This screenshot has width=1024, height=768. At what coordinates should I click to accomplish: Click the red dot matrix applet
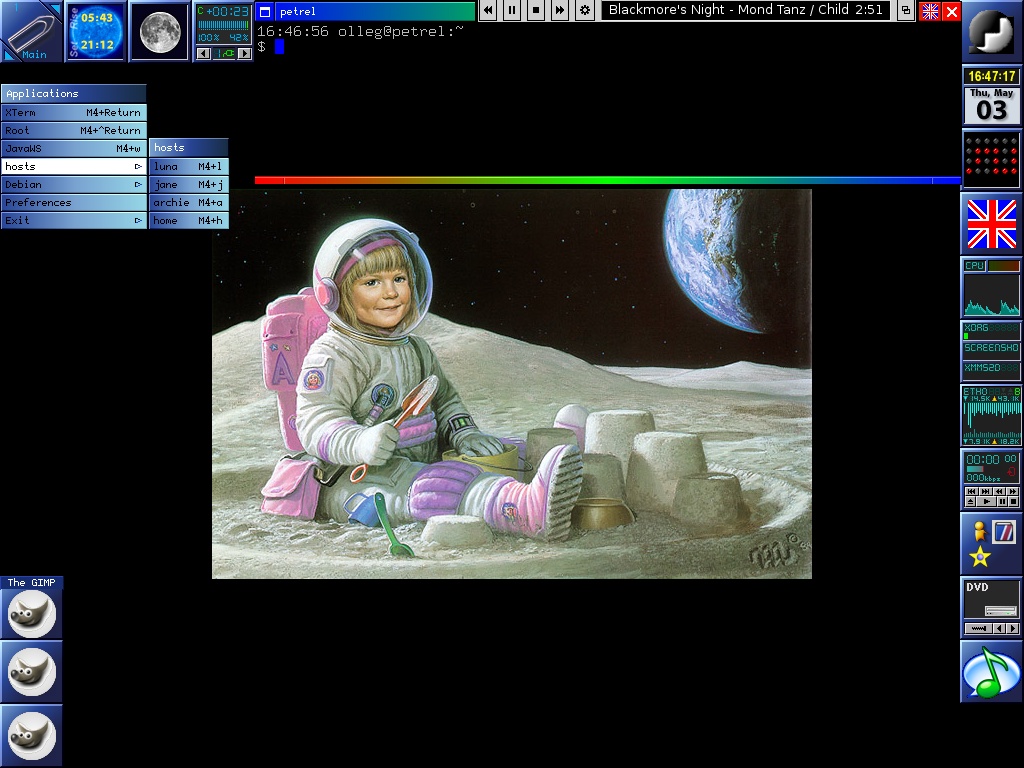(991, 159)
